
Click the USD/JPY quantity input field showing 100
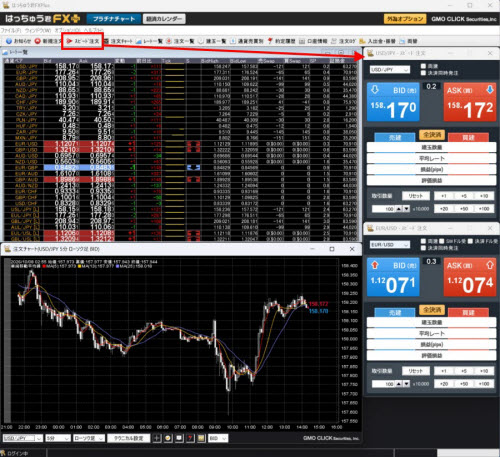coord(383,209)
